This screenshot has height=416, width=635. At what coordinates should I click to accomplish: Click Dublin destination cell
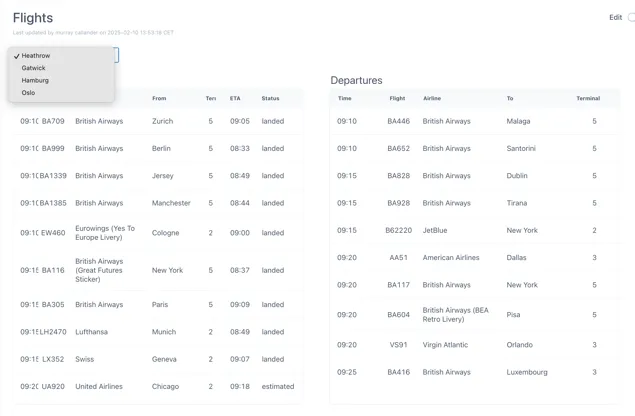(517, 176)
